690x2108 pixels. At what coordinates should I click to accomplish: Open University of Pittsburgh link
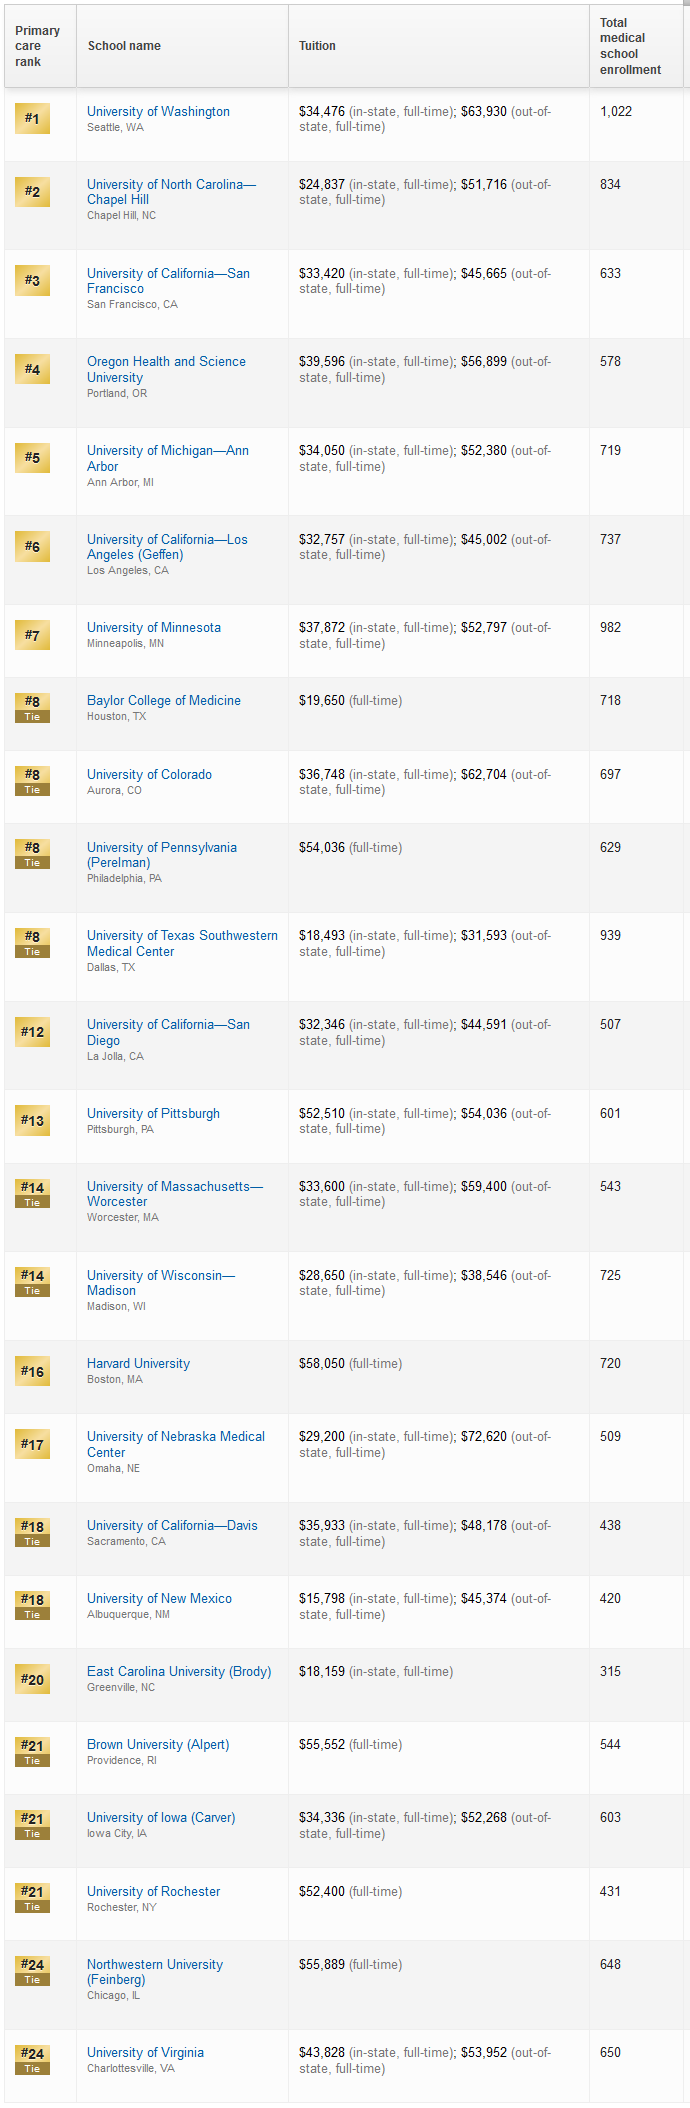tap(153, 1114)
